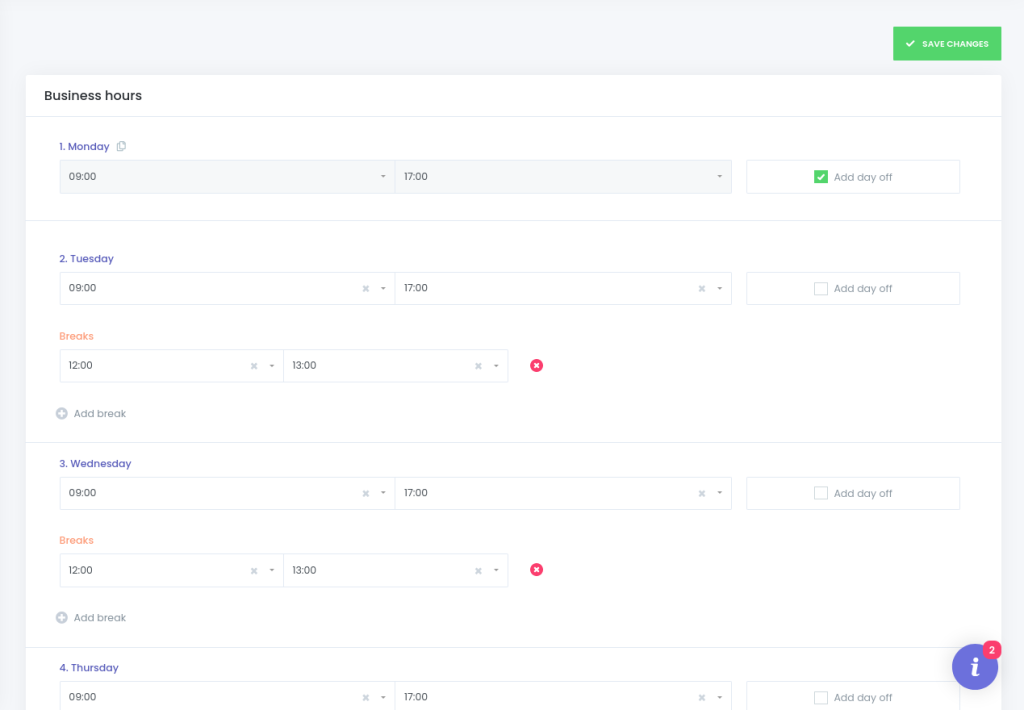The image size is (1024, 710).
Task: Open Thursday start time dropdown arrow
Action: (383, 697)
